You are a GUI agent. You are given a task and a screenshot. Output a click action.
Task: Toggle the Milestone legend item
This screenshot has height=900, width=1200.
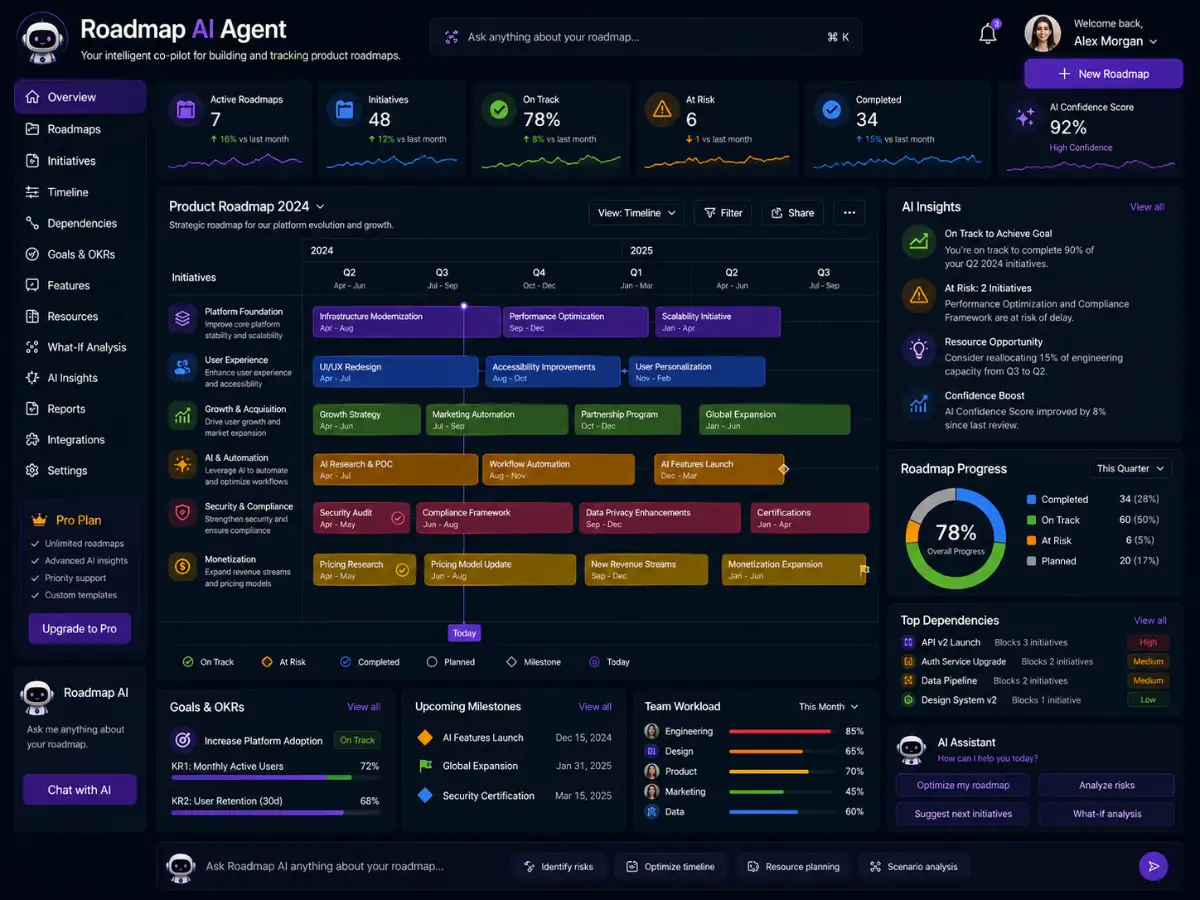click(x=533, y=662)
